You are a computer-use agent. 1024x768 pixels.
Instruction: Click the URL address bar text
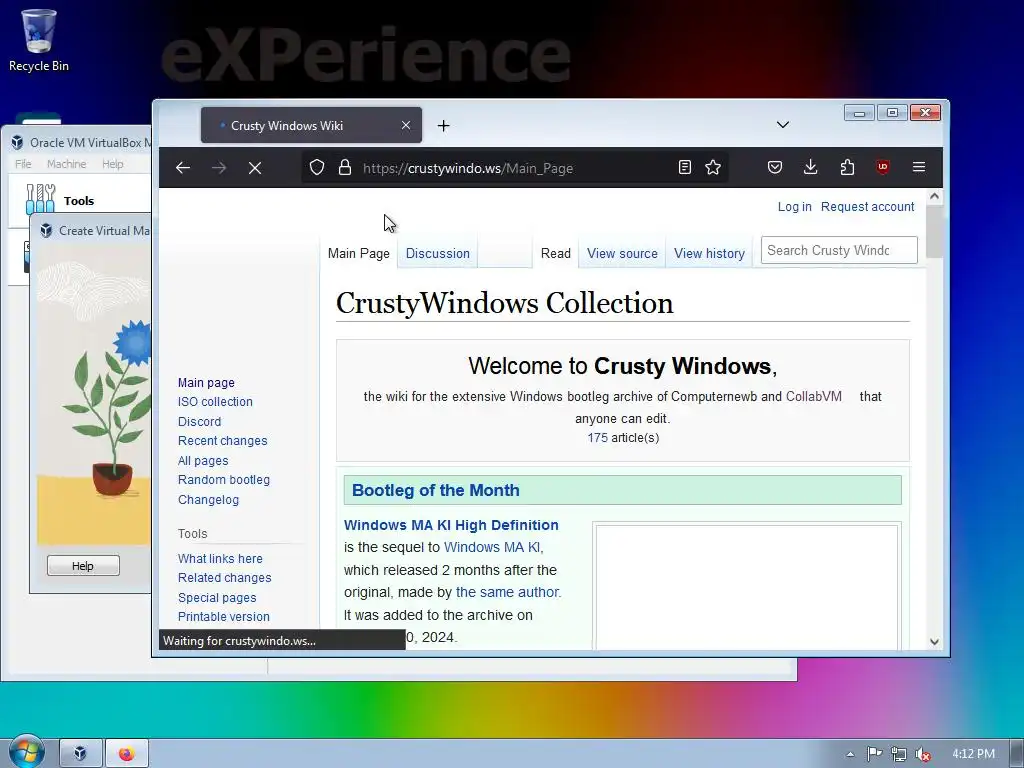point(468,168)
